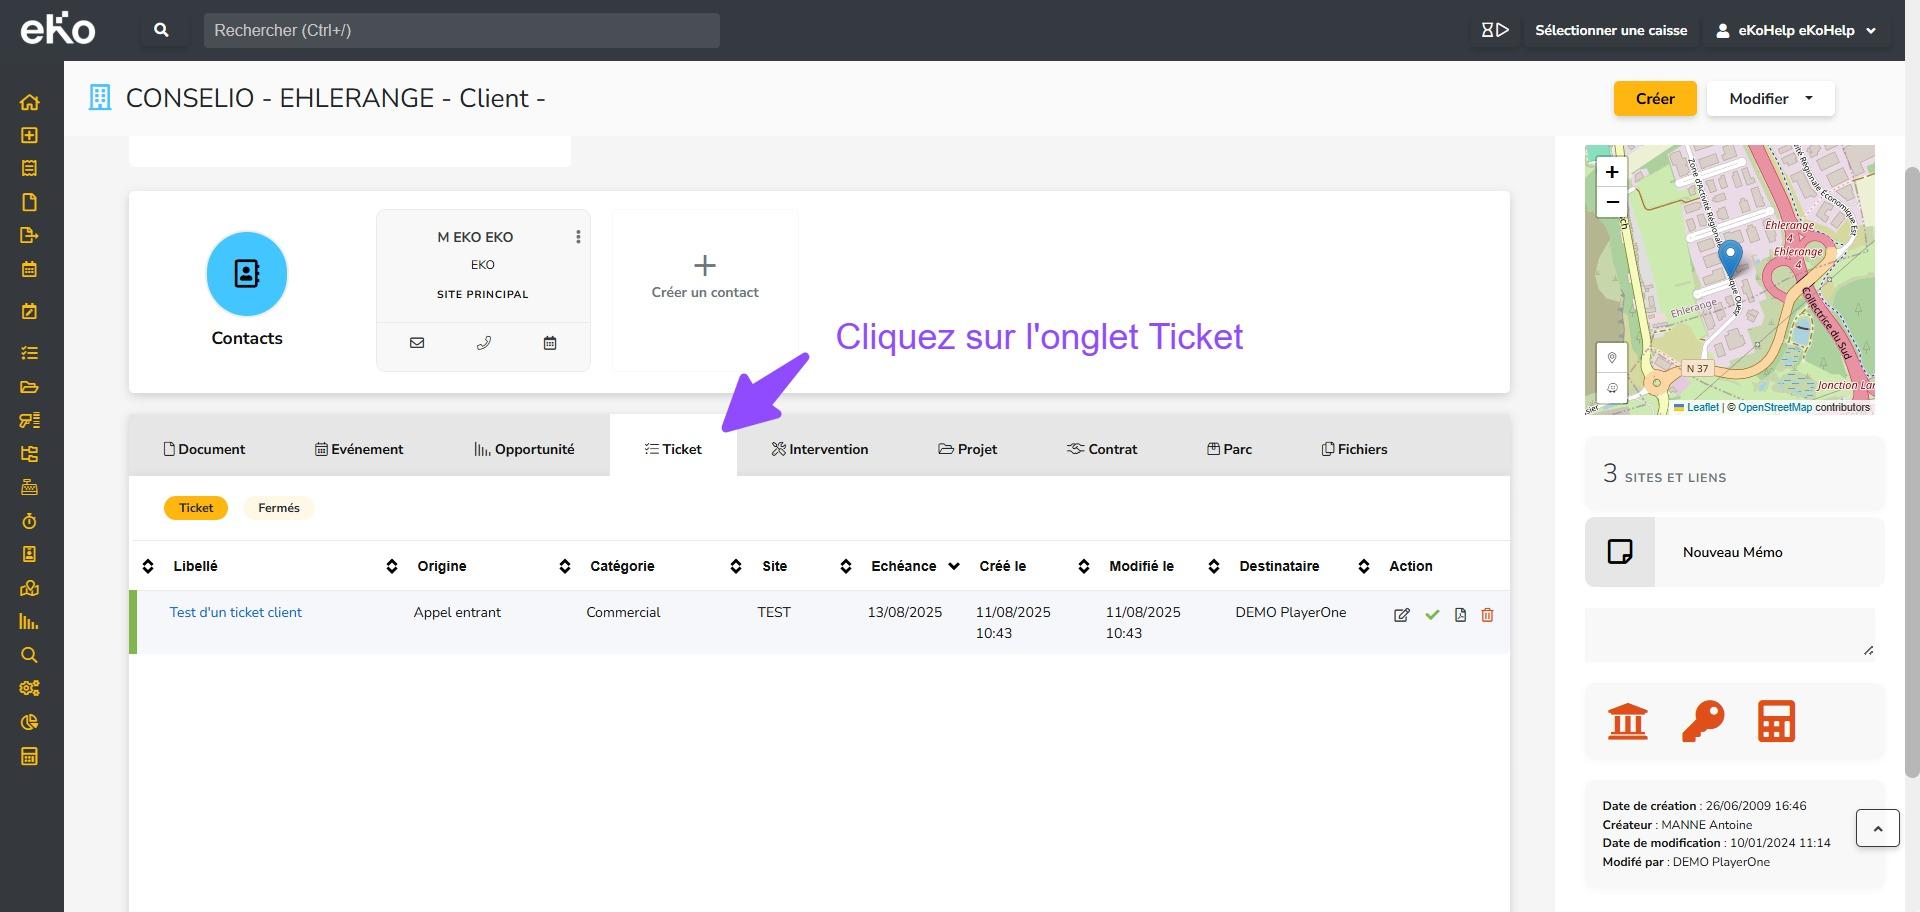1920x912 pixels.
Task: Open the home icon in the left sidebar
Action: 29,102
